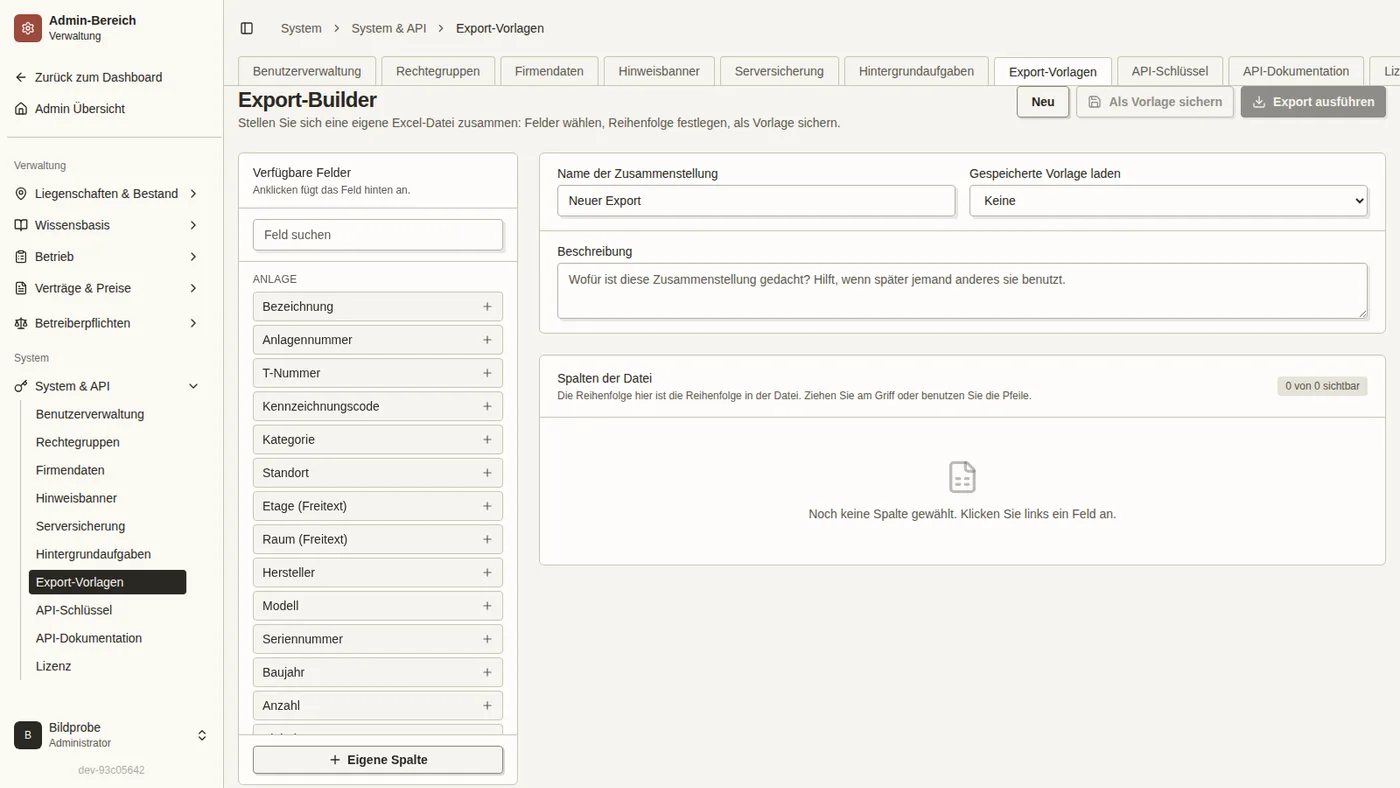Click the Wissensbasis book icon

21,225
